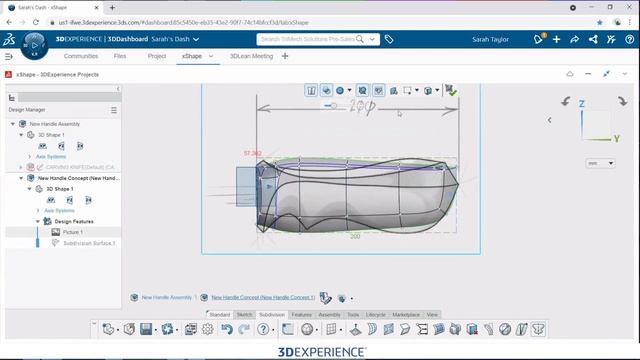Click the tag icon beside search
The height and width of the screenshot is (360, 640).
pos(389,39)
